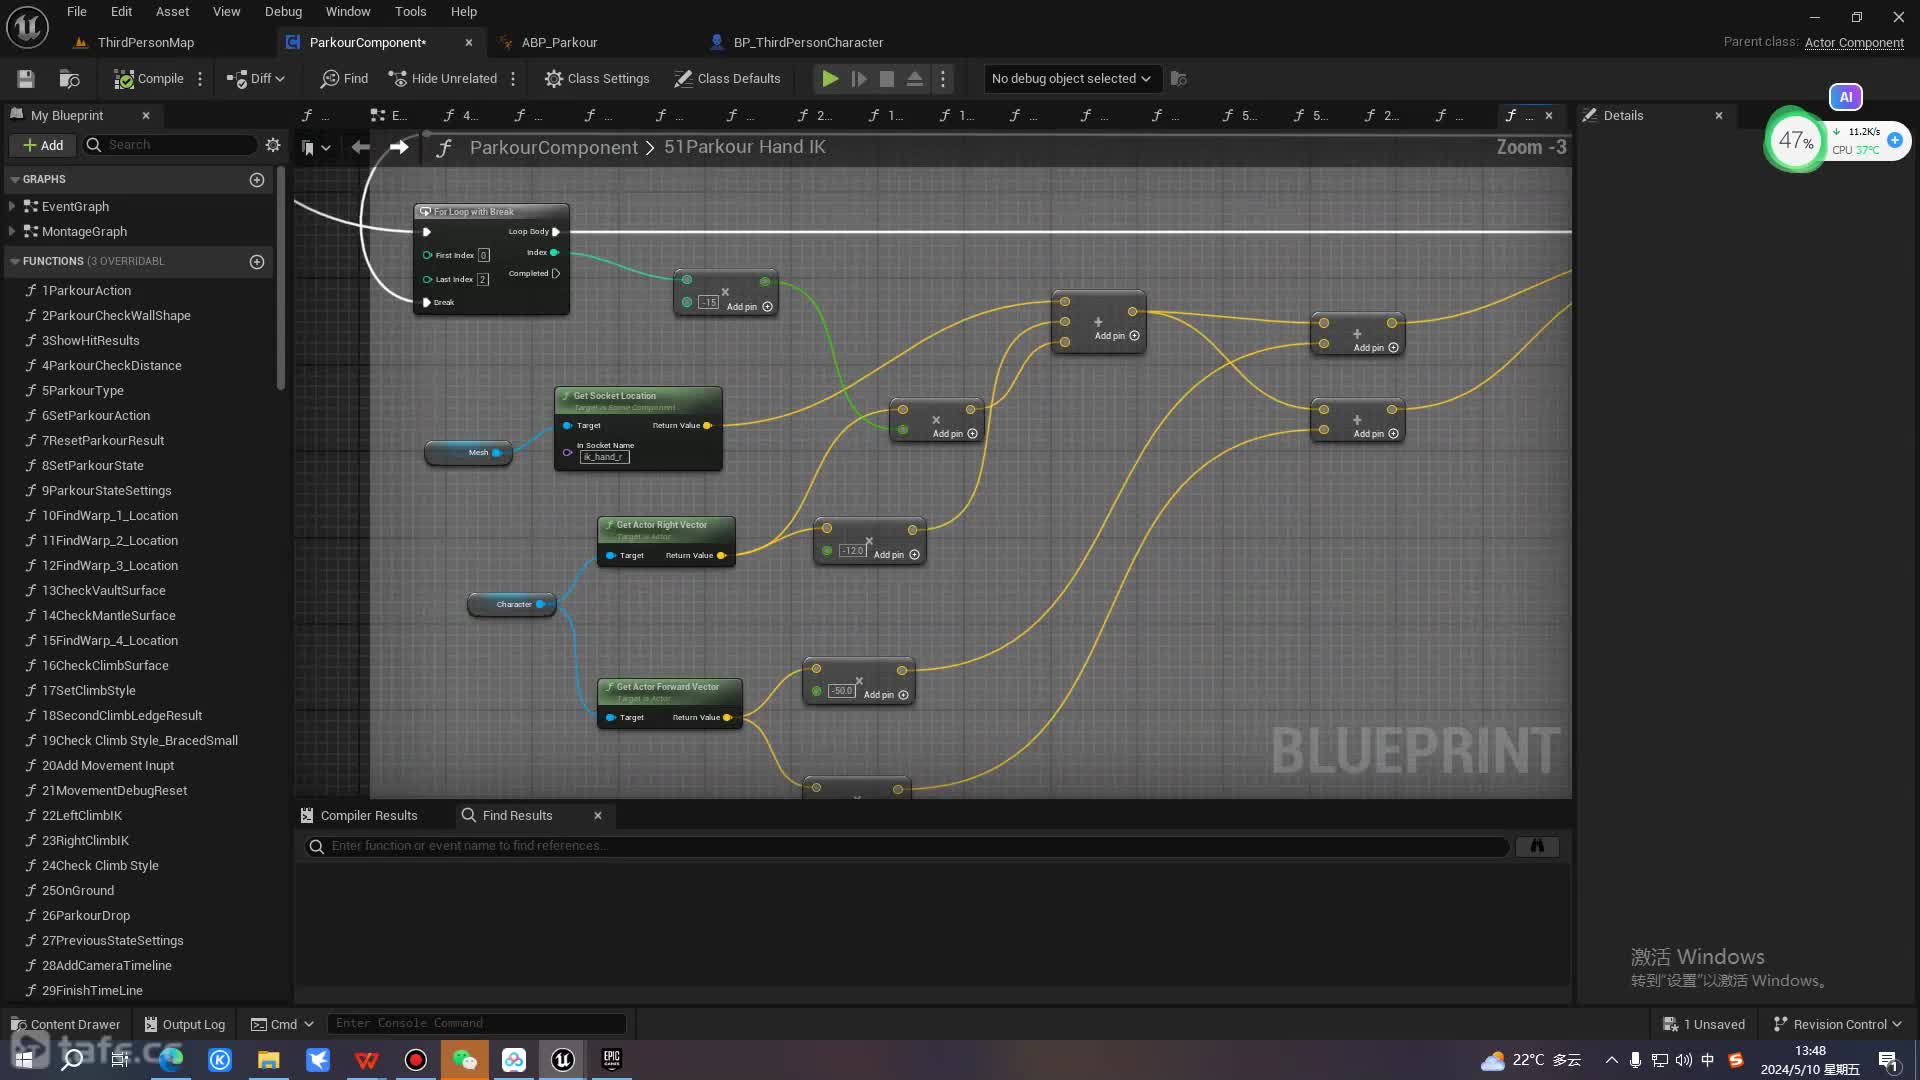The image size is (1920, 1080).
Task: Select 13CheckVaultSurface function
Action: [104, 590]
